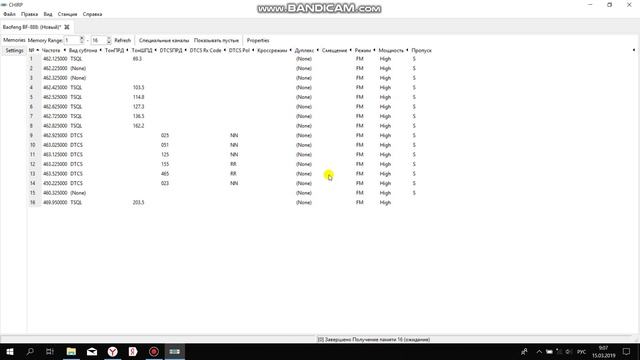Open the Mail app in taskbar
This screenshot has width=640, height=360.
pyautogui.click(x=92, y=351)
